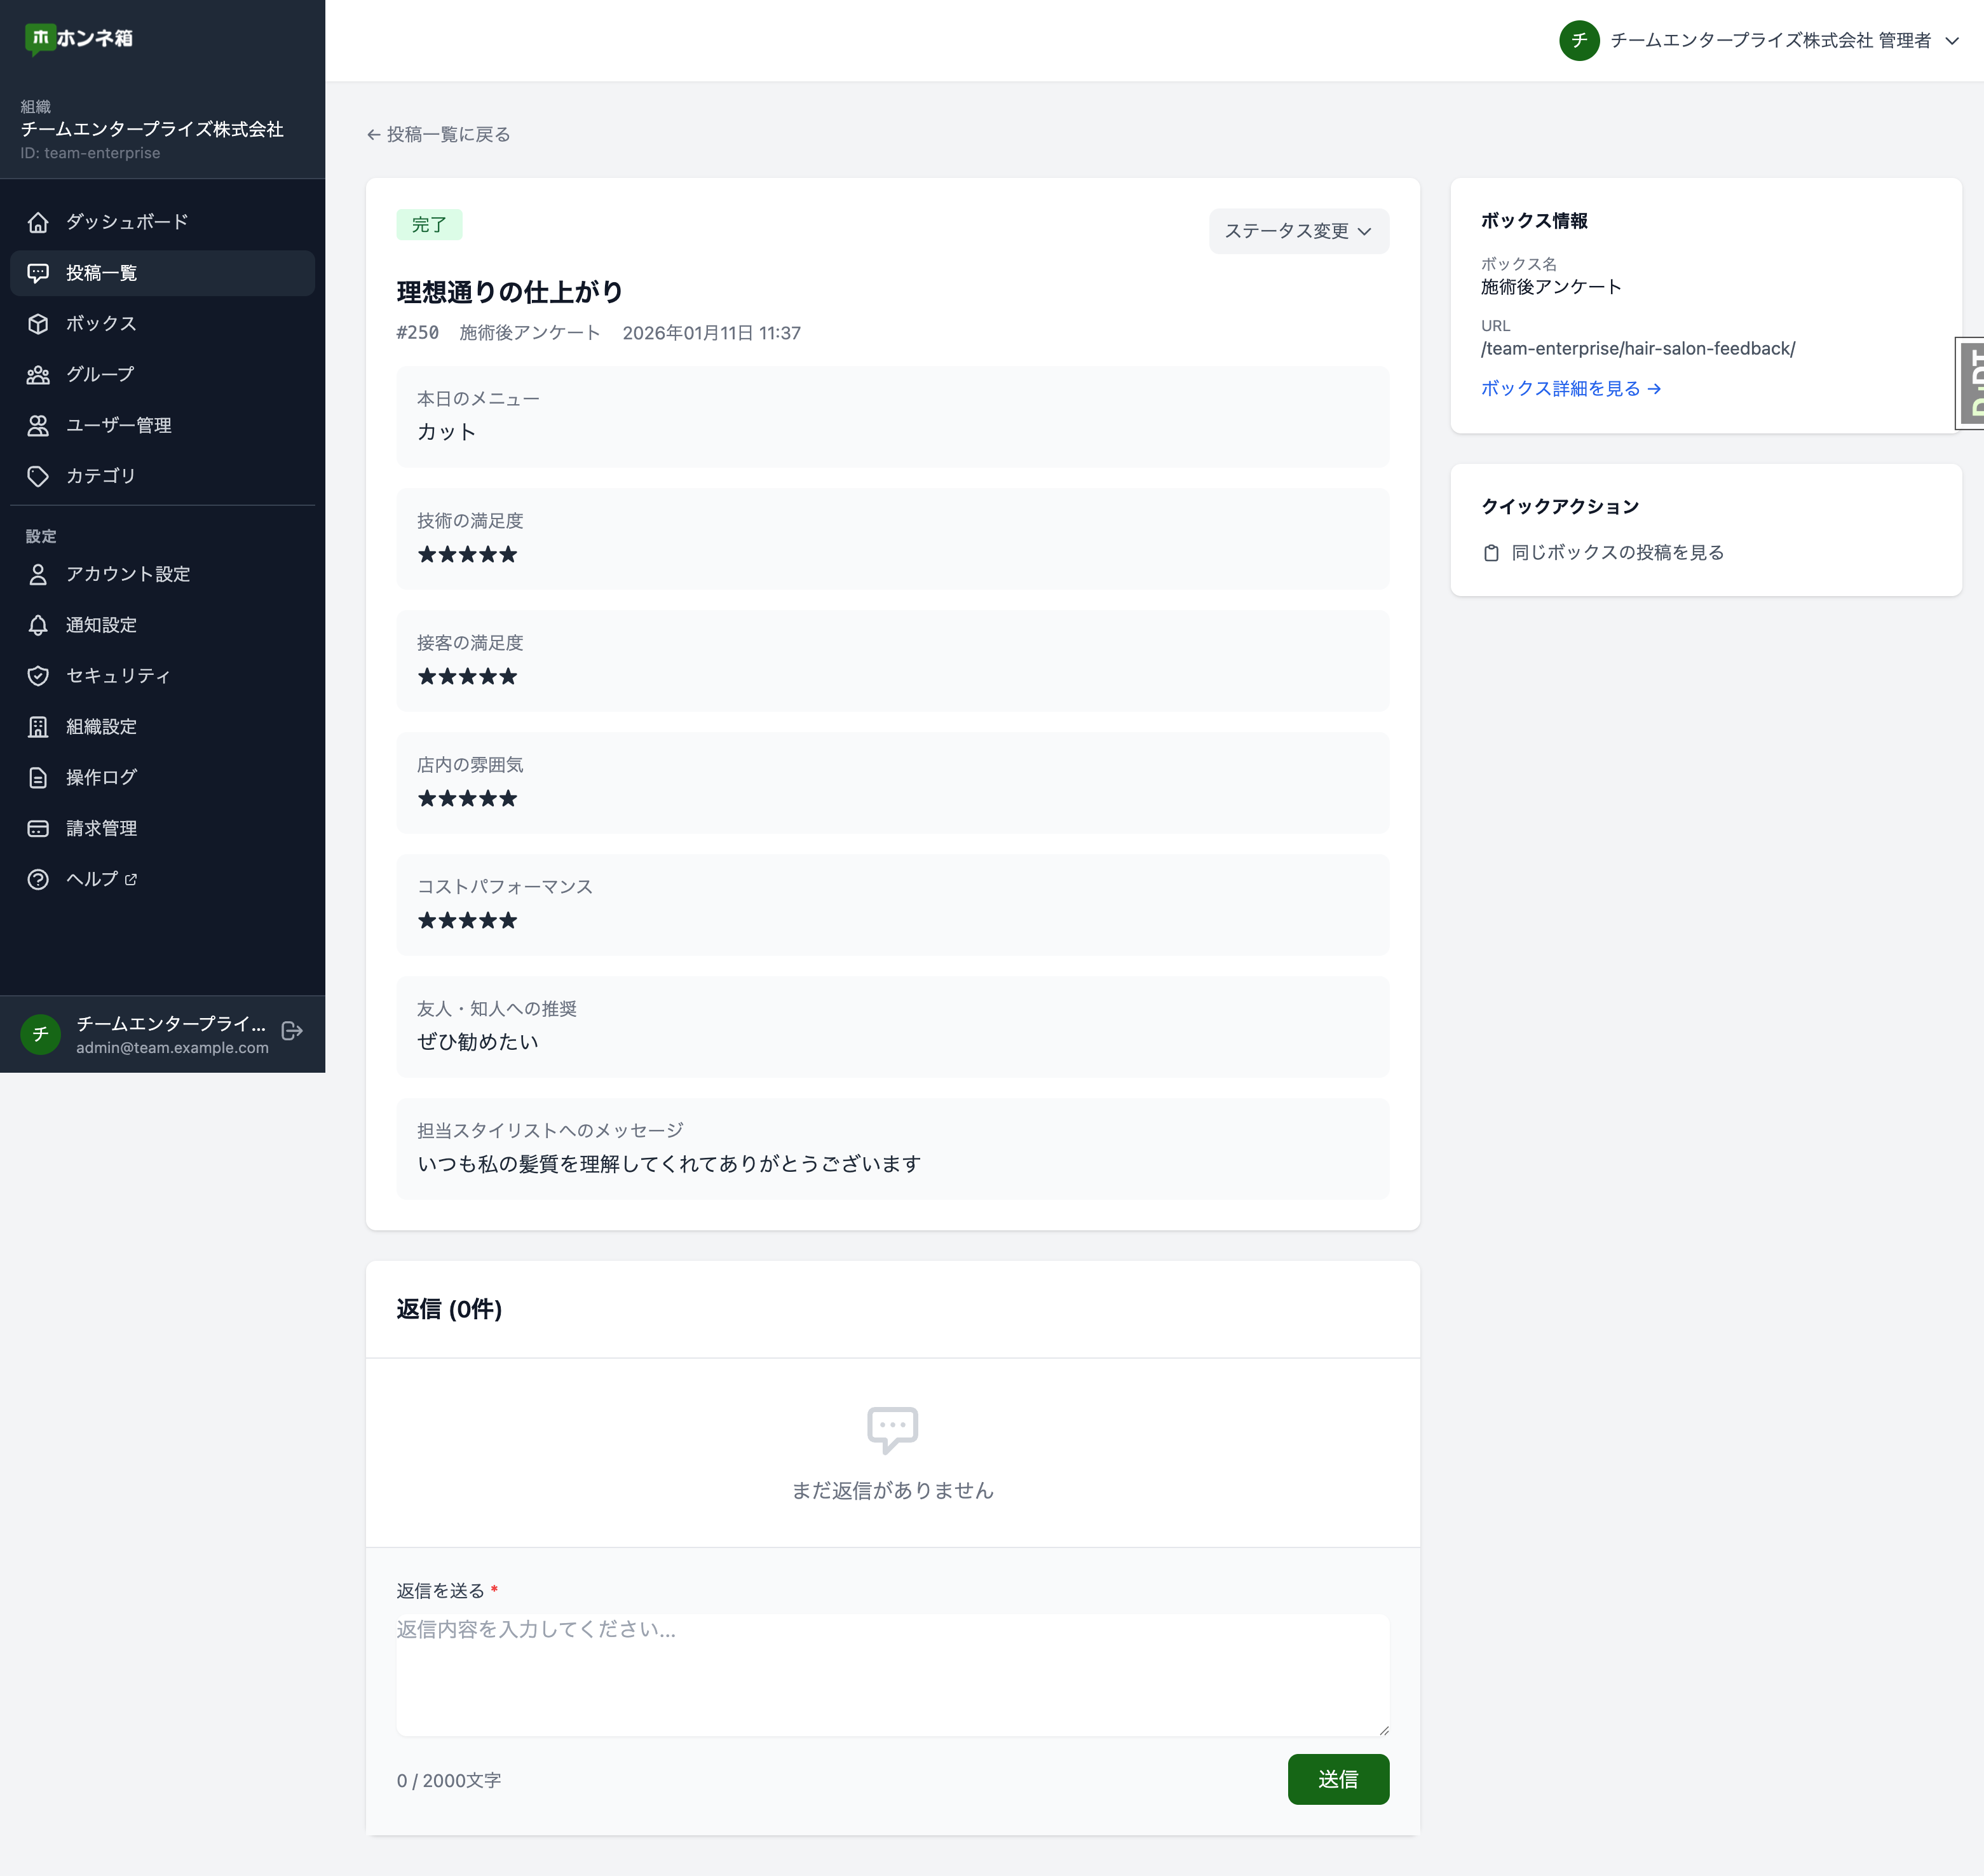1984x1876 pixels.
Task: Click the logout icon in sidebar footer
Action: 292,1031
